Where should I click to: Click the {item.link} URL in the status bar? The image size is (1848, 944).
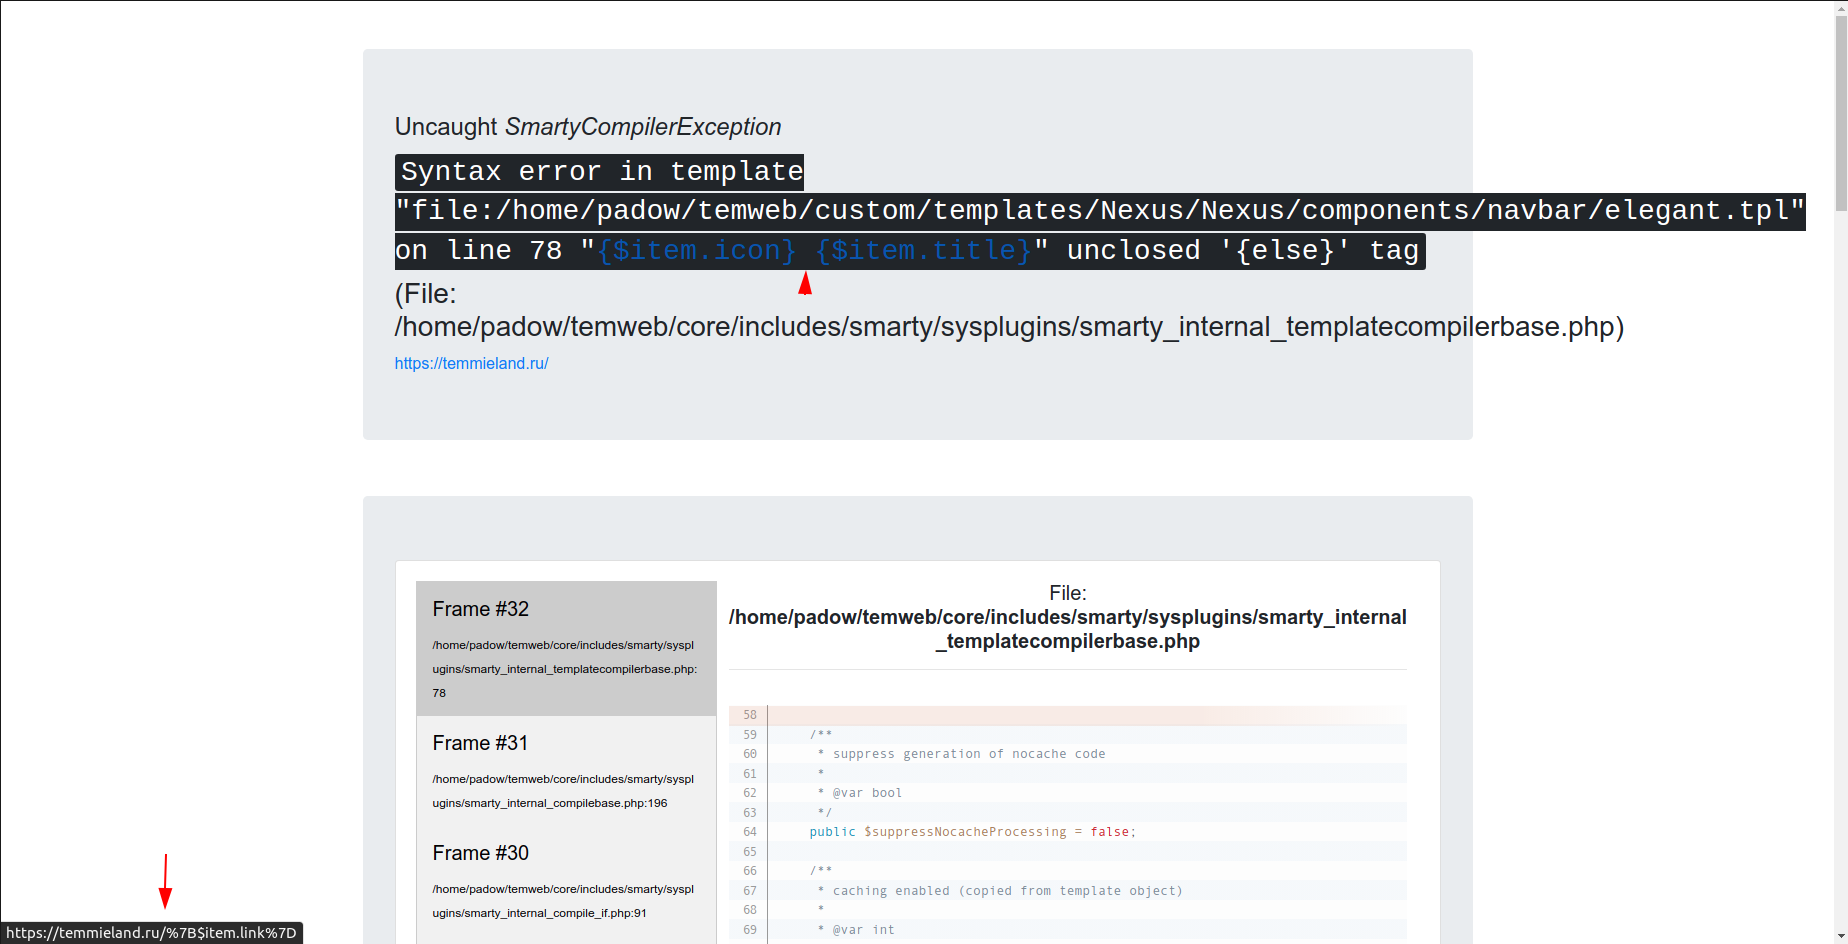pos(148,932)
